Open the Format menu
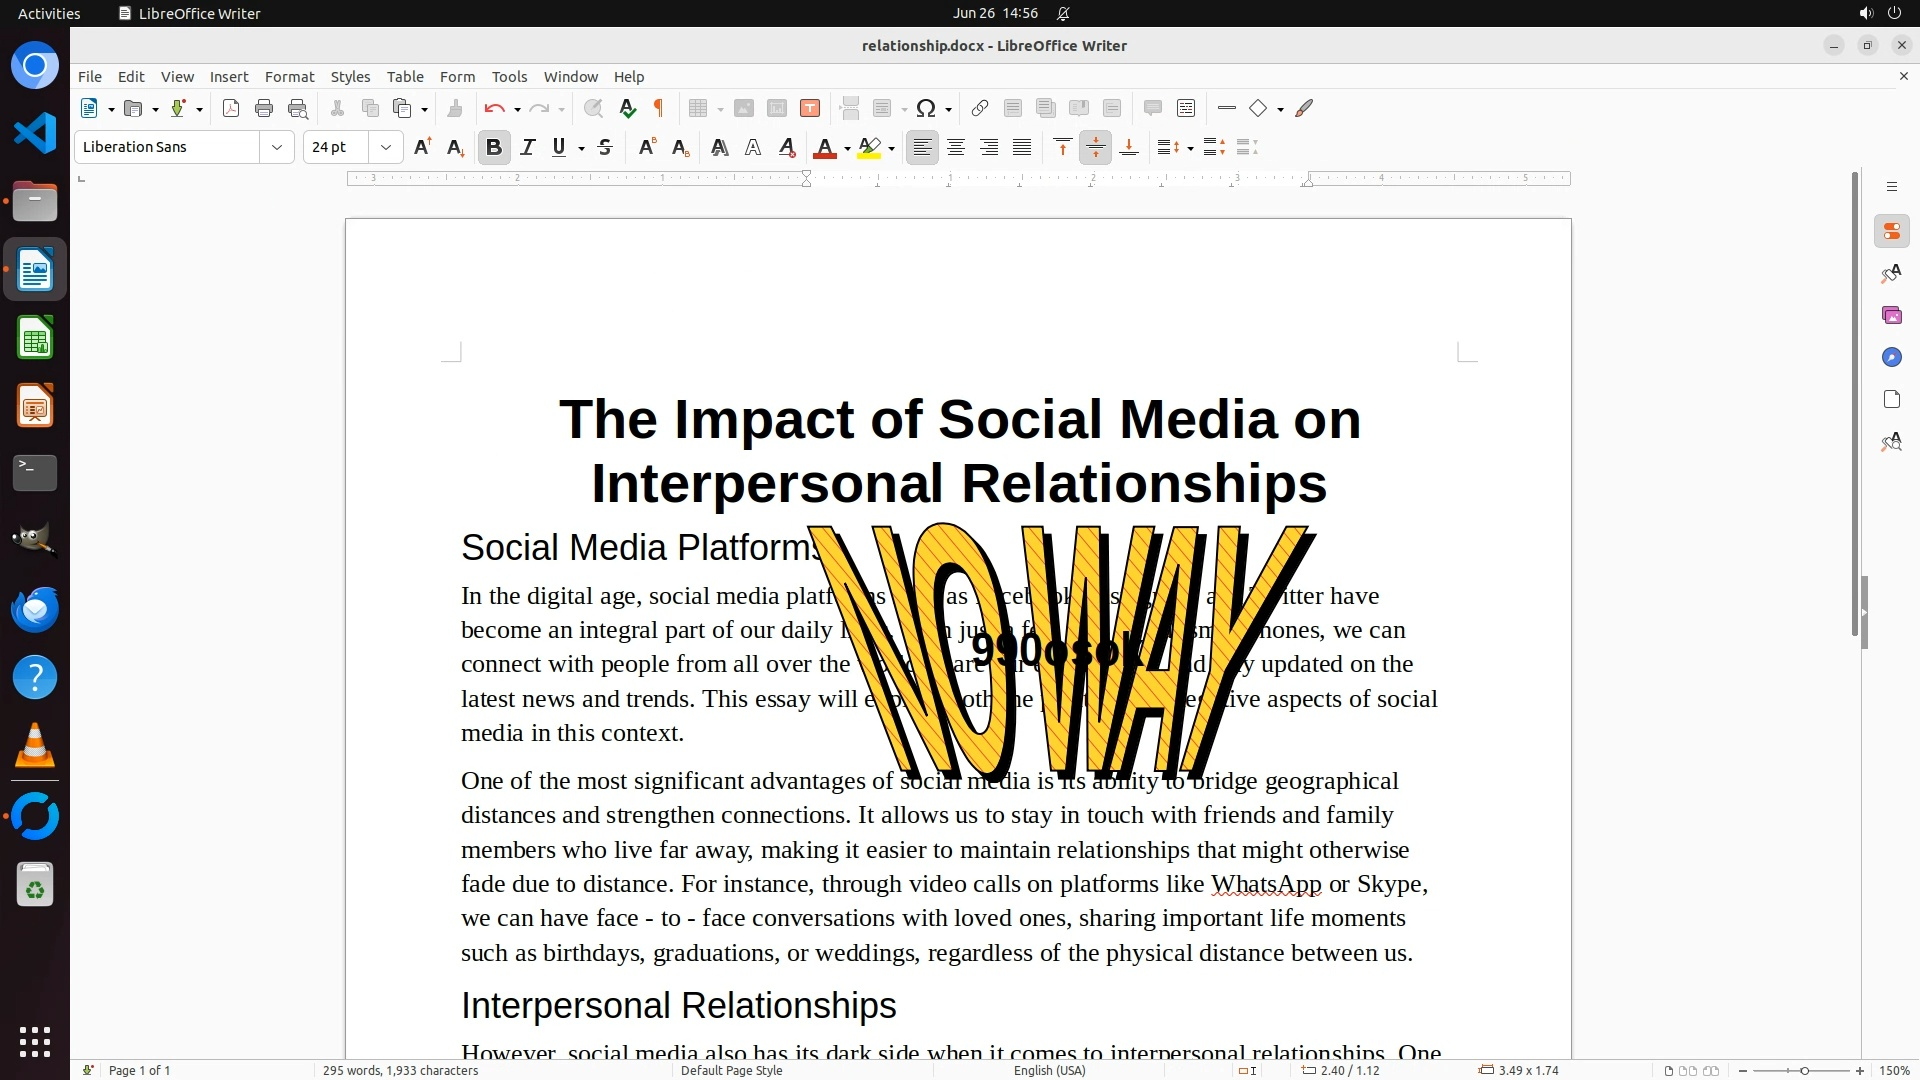 289,77
